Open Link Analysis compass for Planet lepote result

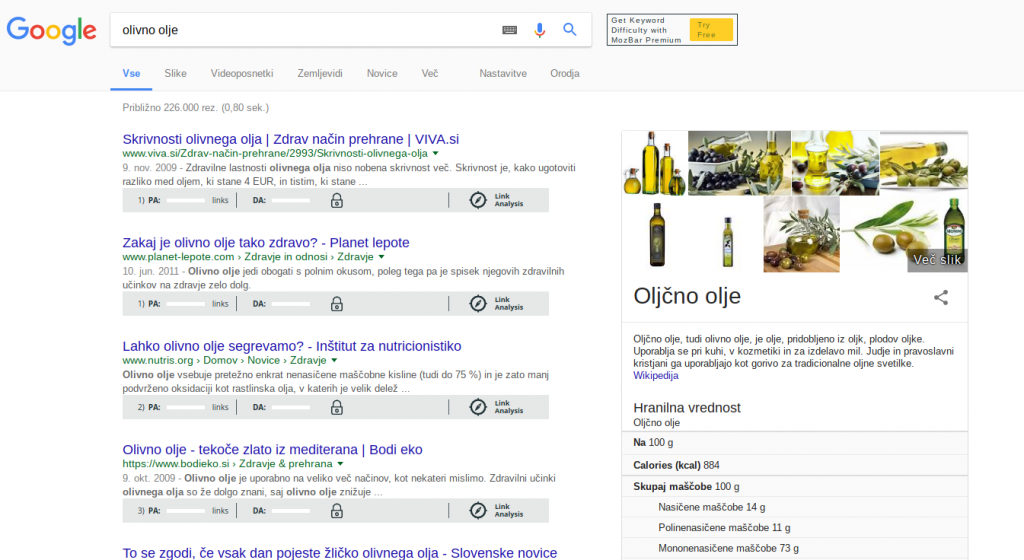[x=478, y=303]
